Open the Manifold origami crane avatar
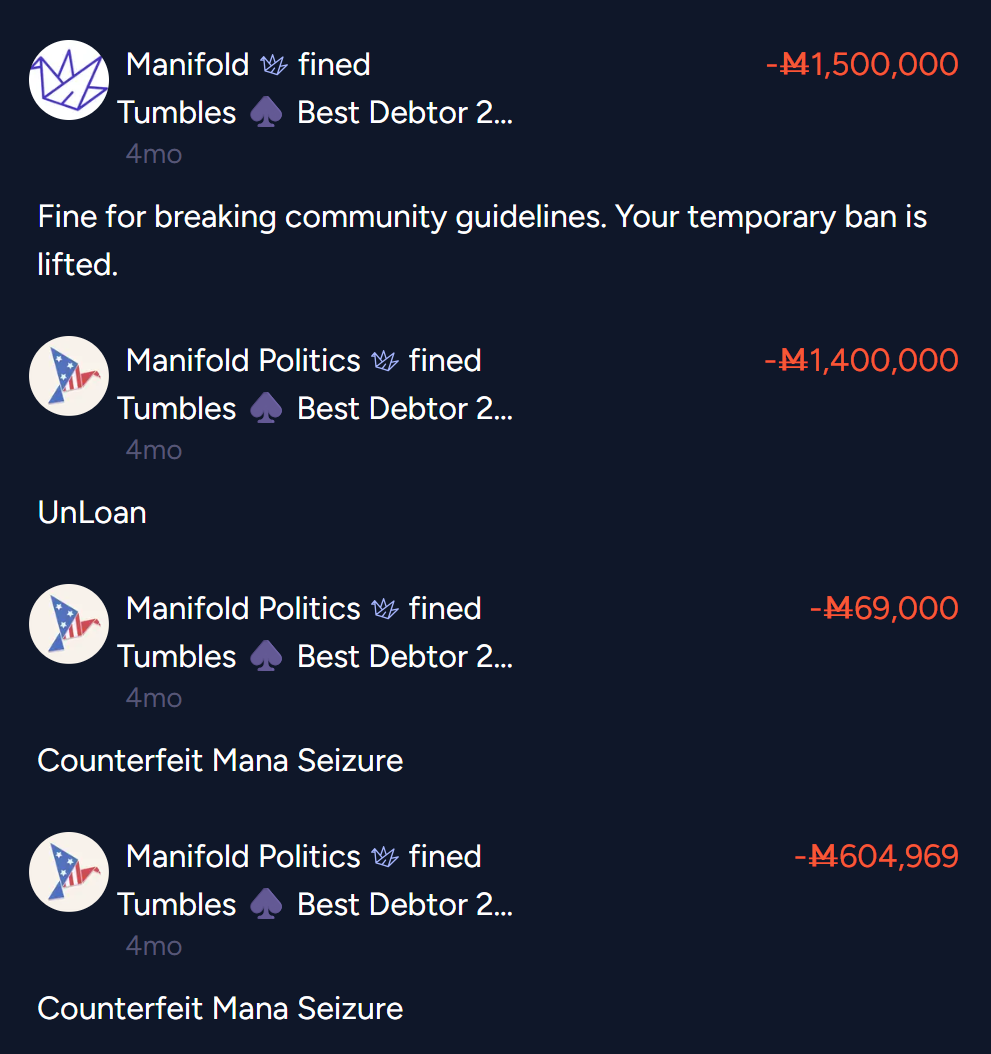 point(69,80)
